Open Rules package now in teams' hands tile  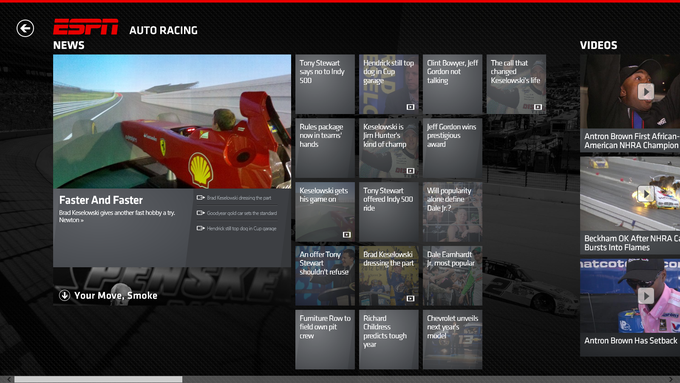click(x=325, y=148)
